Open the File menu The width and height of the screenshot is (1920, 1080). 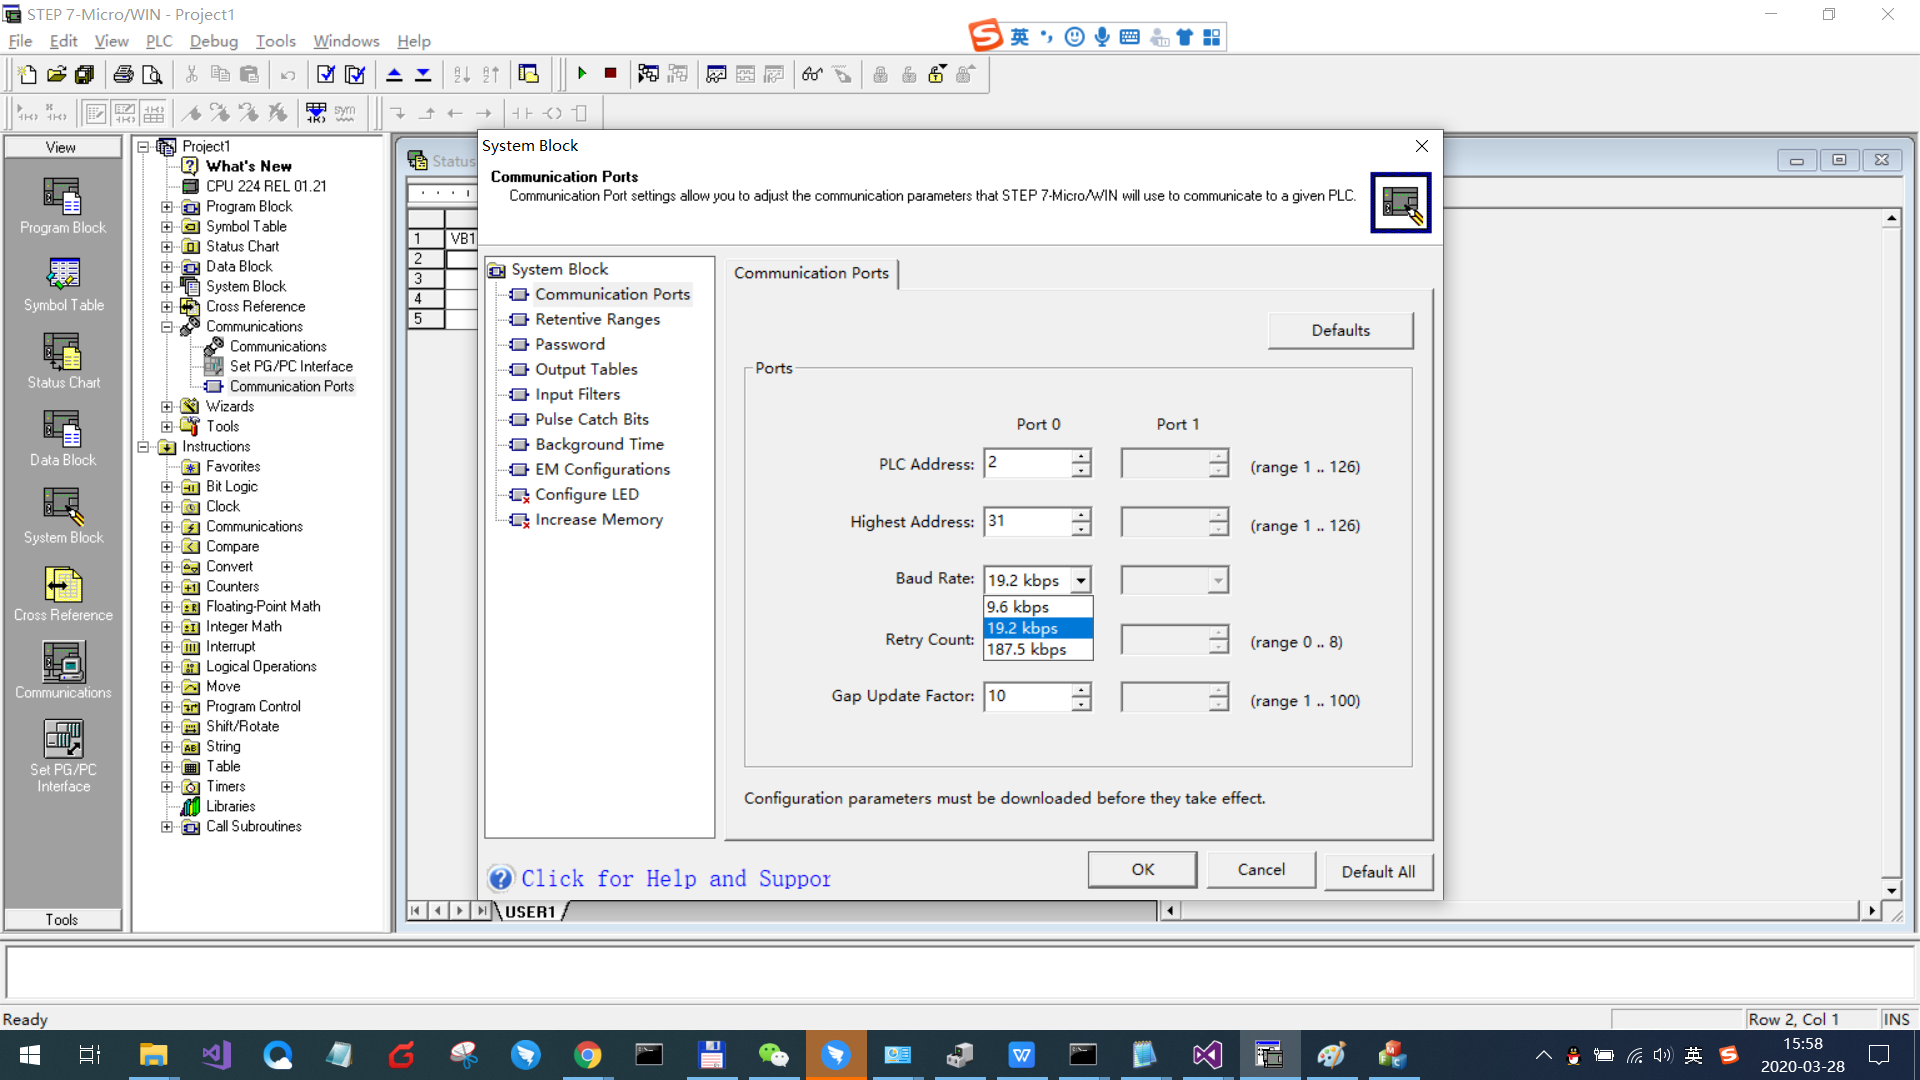pos(20,41)
